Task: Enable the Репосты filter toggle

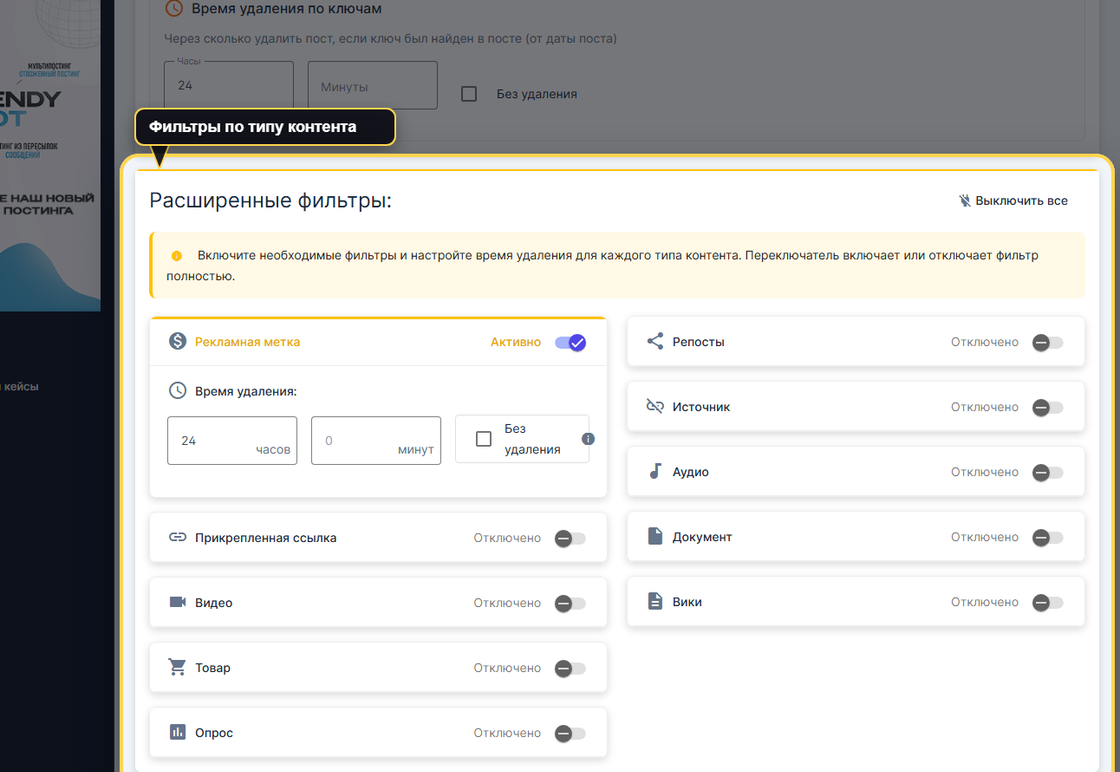Action: tap(1047, 342)
